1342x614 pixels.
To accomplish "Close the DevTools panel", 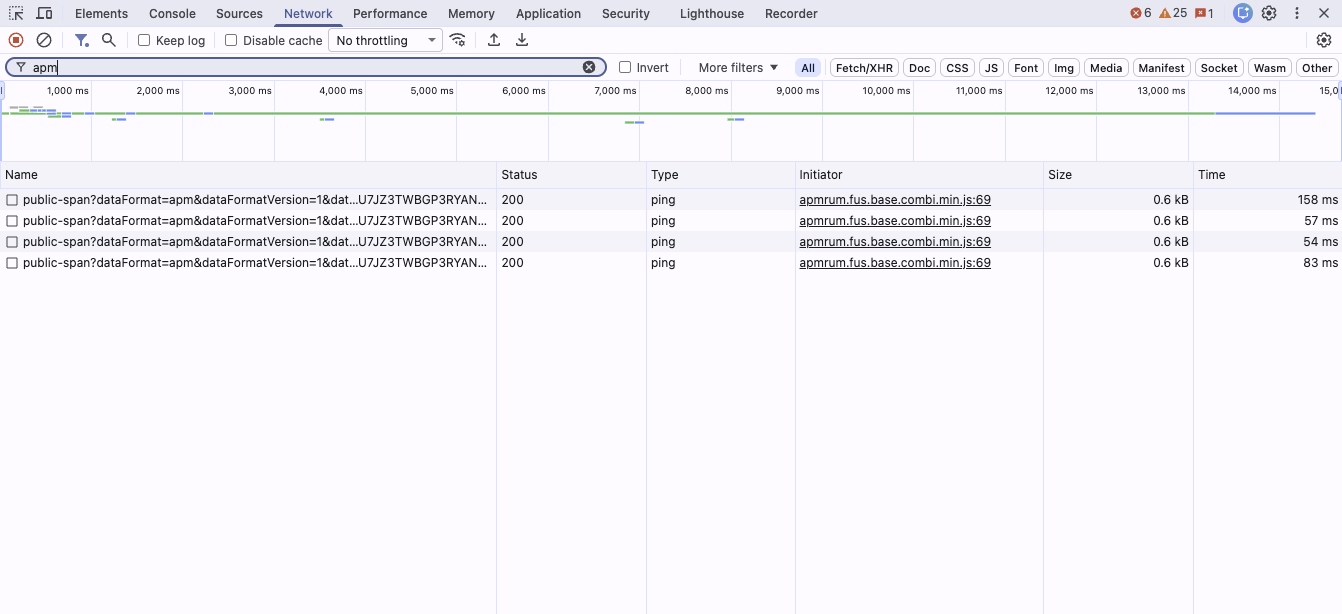I will point(1324,13).
